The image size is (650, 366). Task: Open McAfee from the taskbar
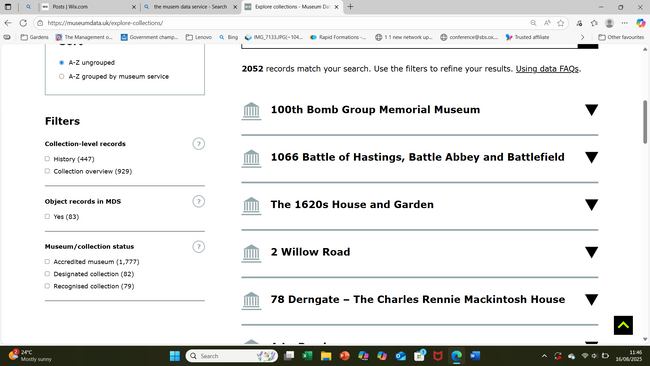[438, 356]
